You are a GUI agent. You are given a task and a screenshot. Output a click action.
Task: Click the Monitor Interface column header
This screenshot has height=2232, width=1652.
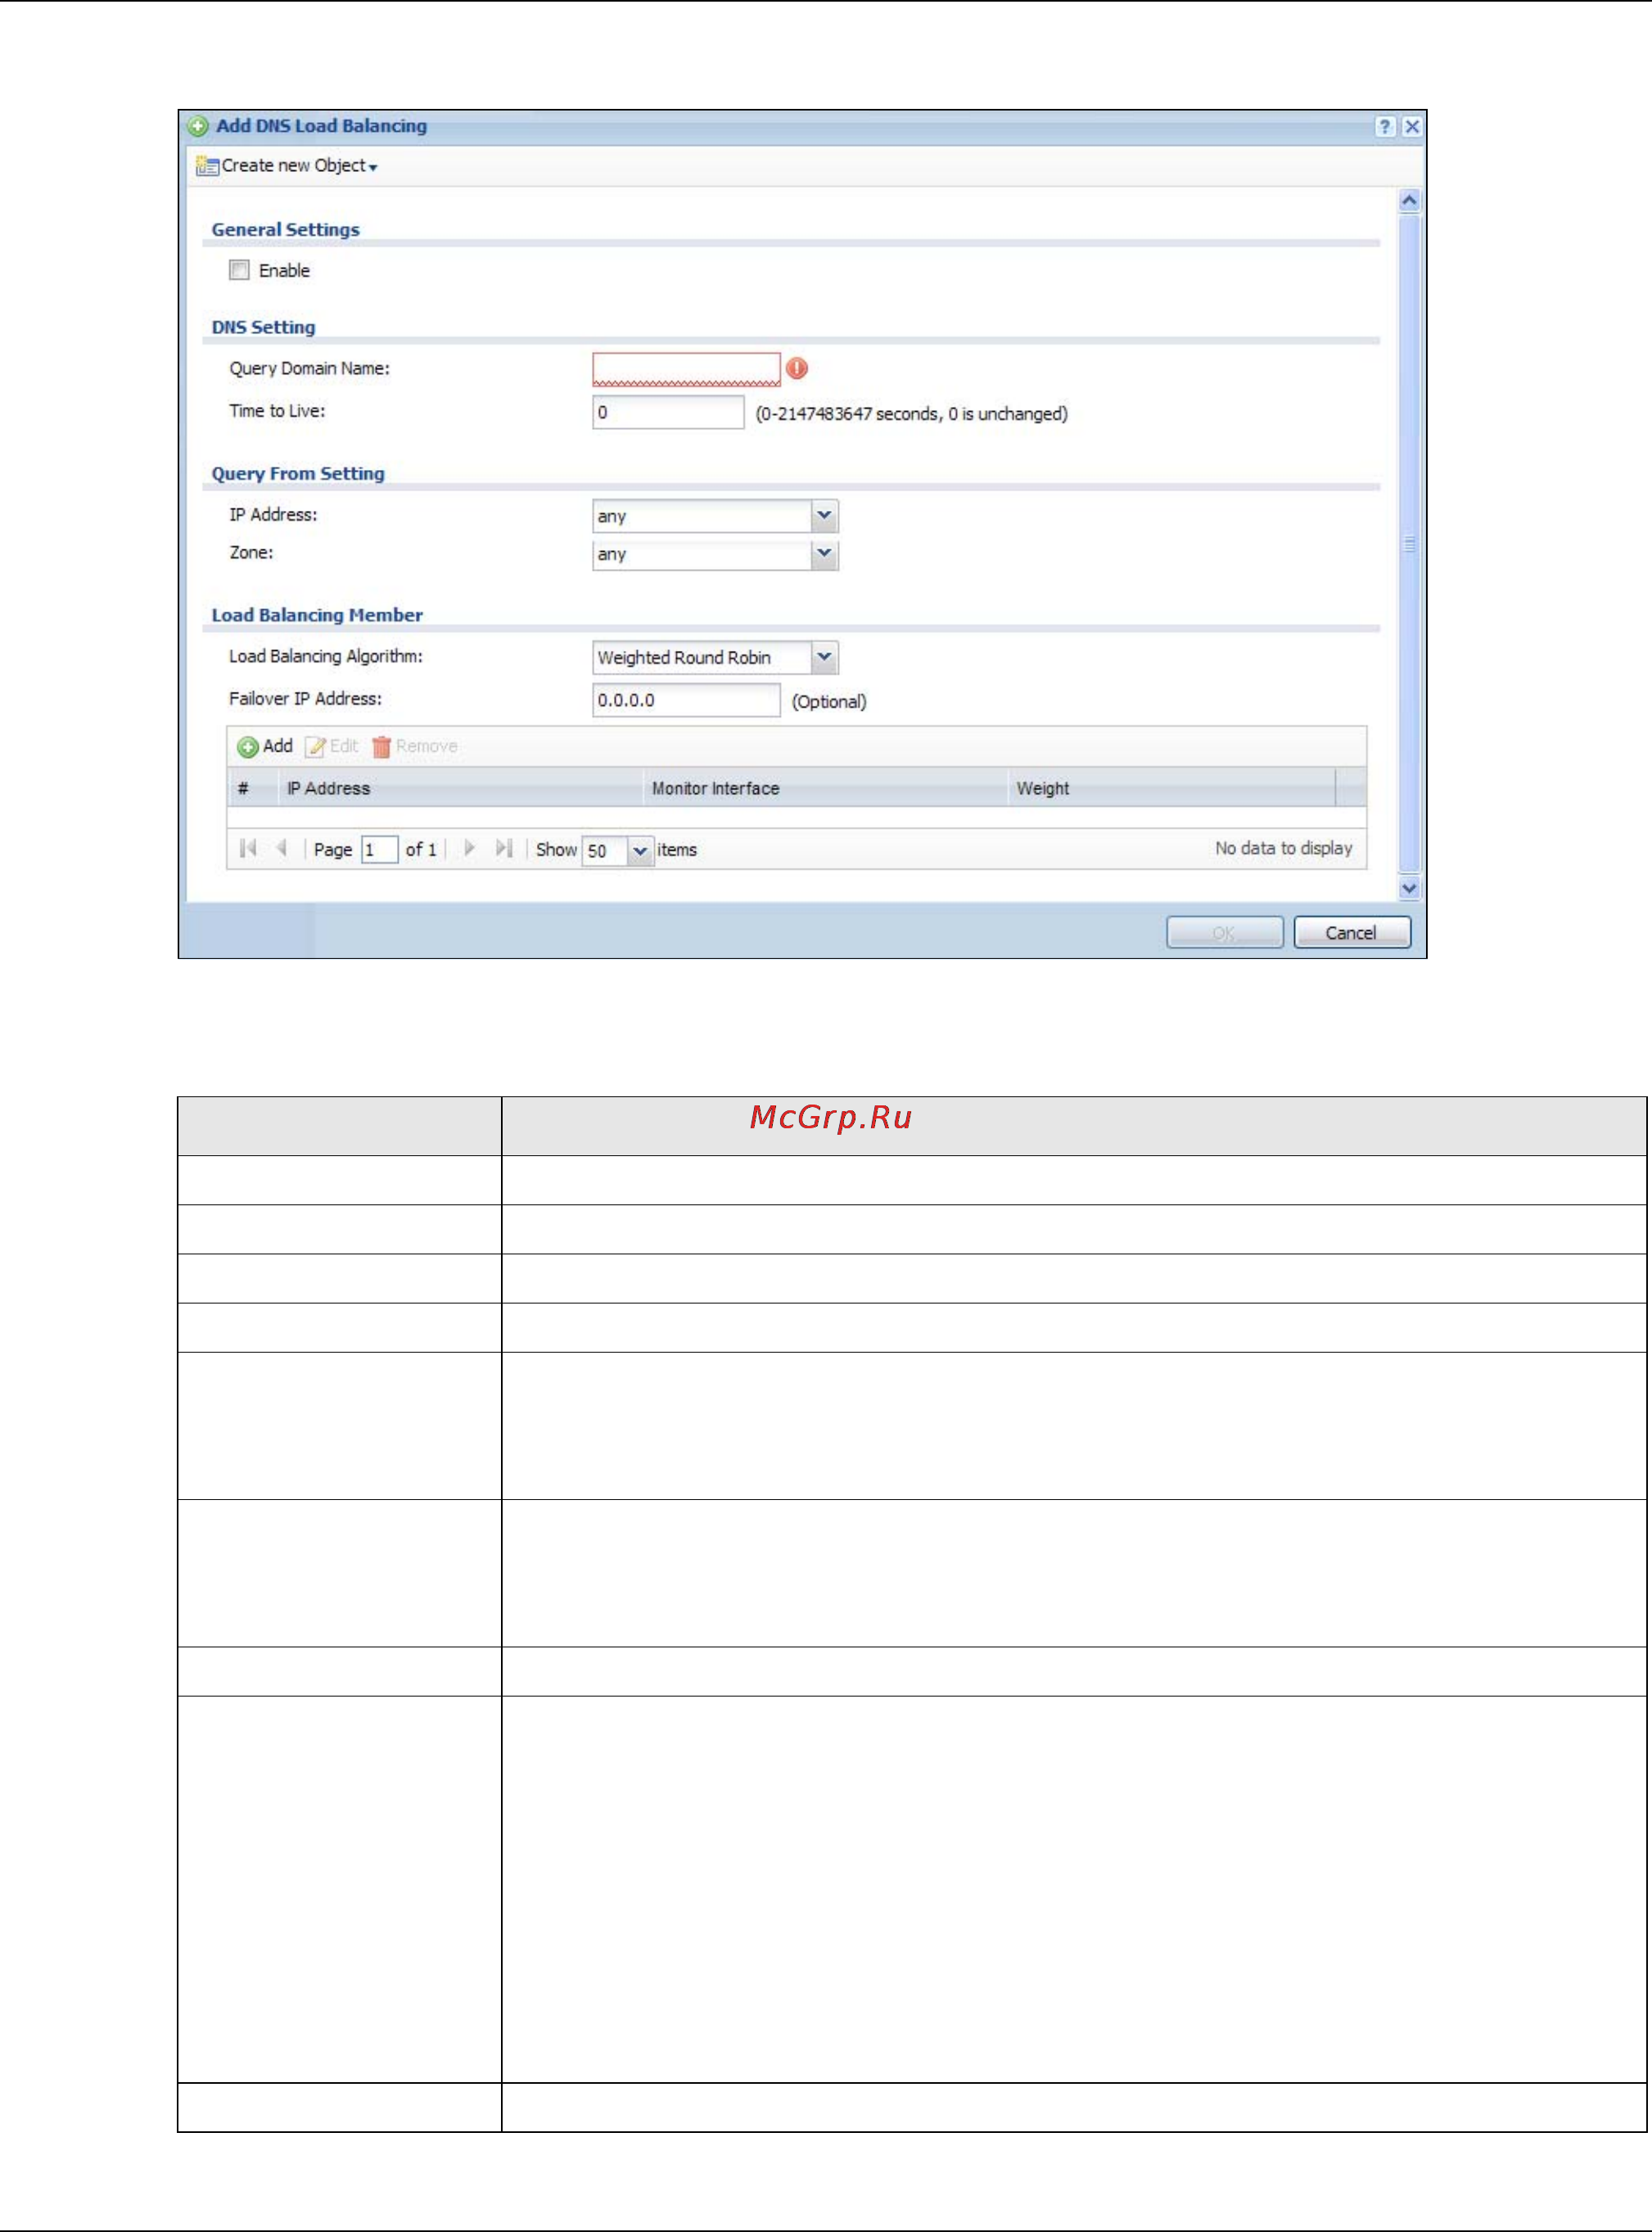(825, 788)
